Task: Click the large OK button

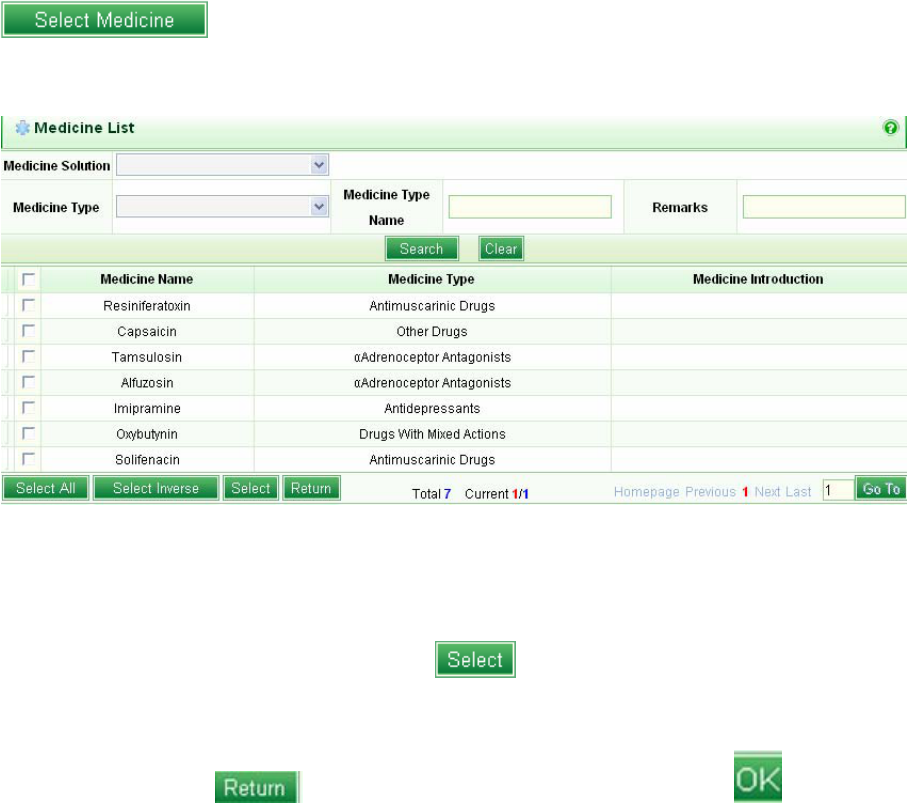Action: tap(758, 778)
